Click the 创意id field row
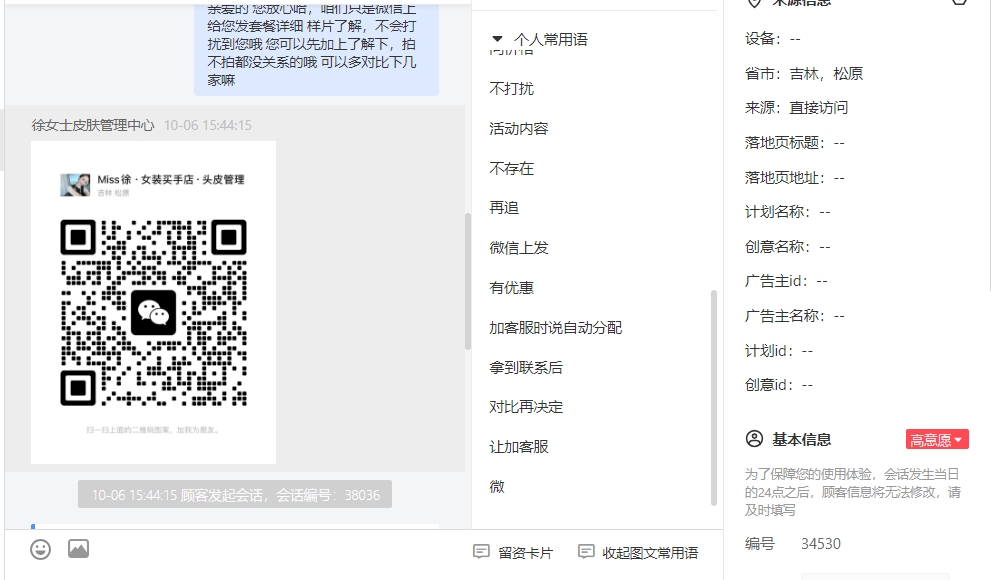 779,385
